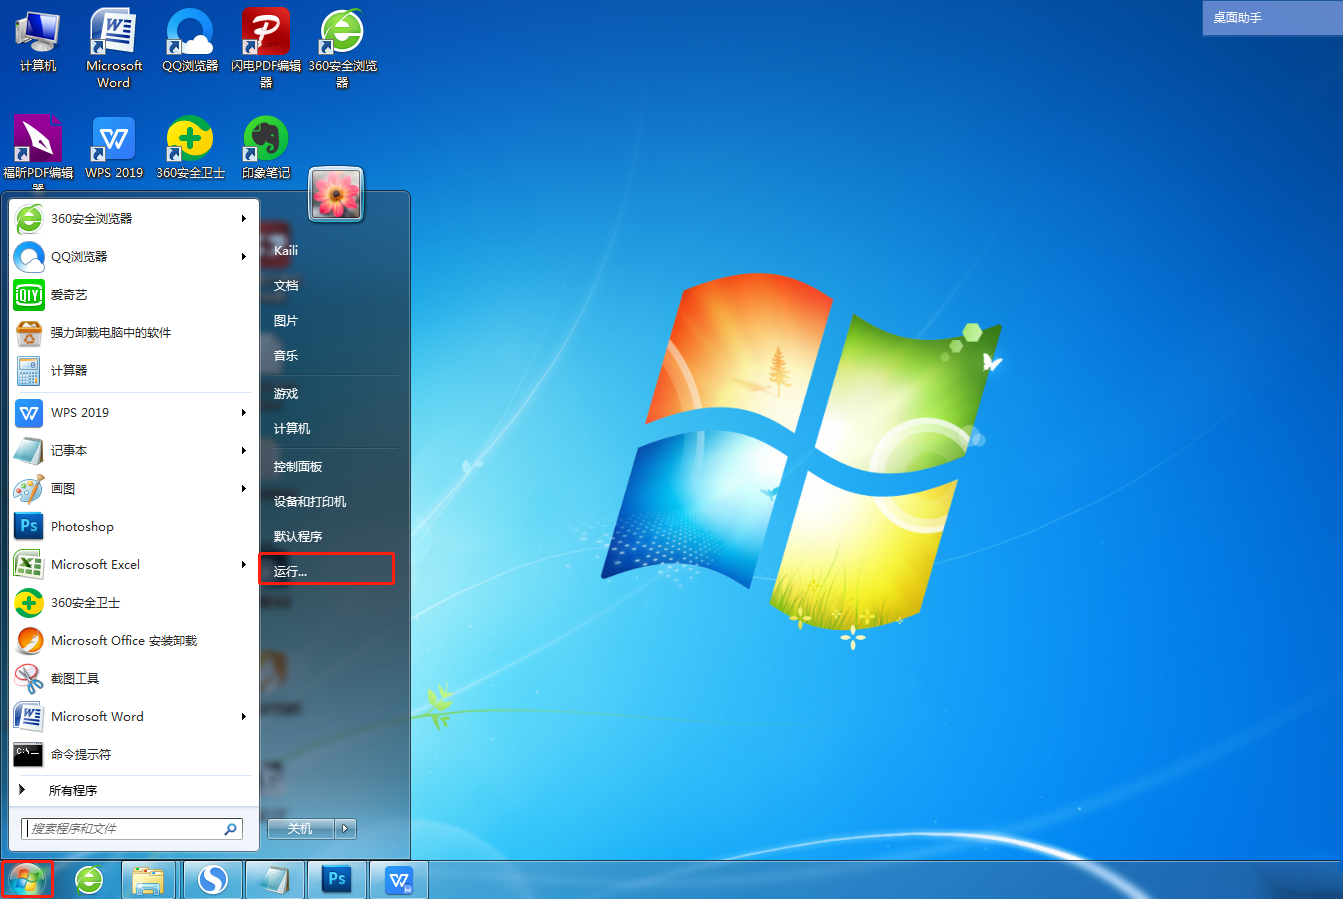Select the WPS 2019 desktop shortcut

click(x=114, y=148)
